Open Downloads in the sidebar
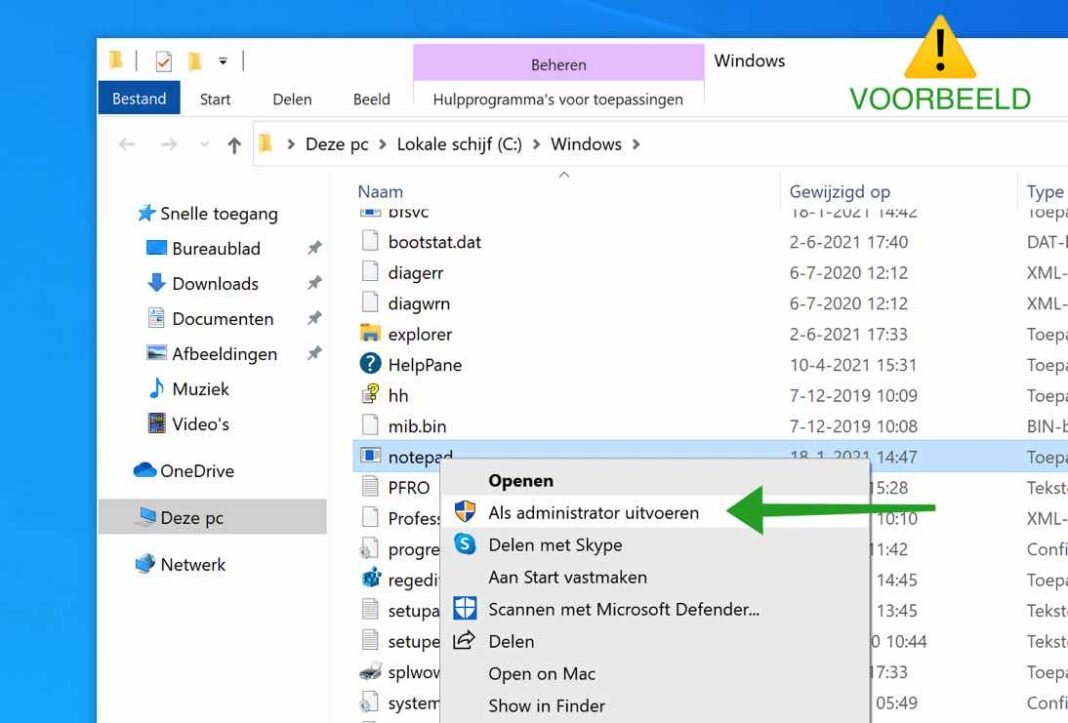 click(215, 283)
